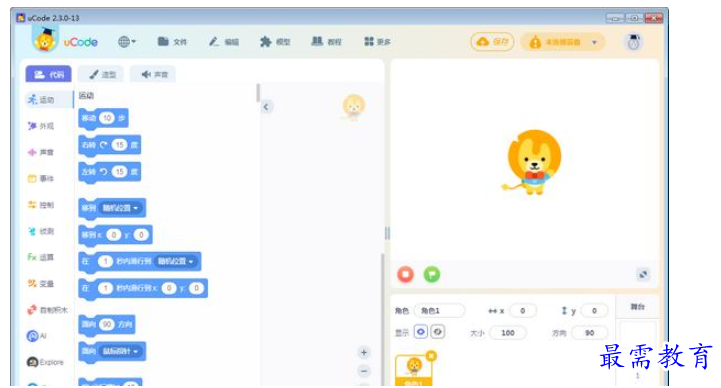Switch to the 造型 costumes tab
Image resolution: width=721 pixels, height=388 pixels.
point(101,74)
